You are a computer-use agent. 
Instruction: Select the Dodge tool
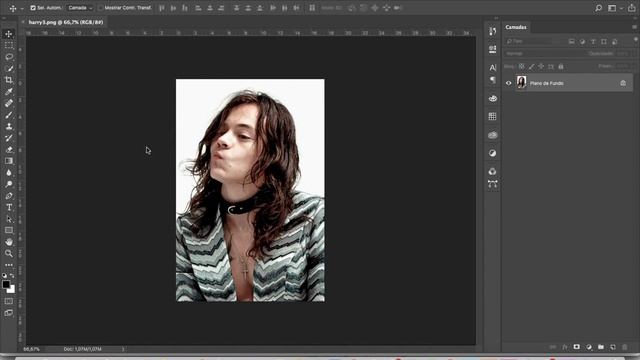[9, 184]
